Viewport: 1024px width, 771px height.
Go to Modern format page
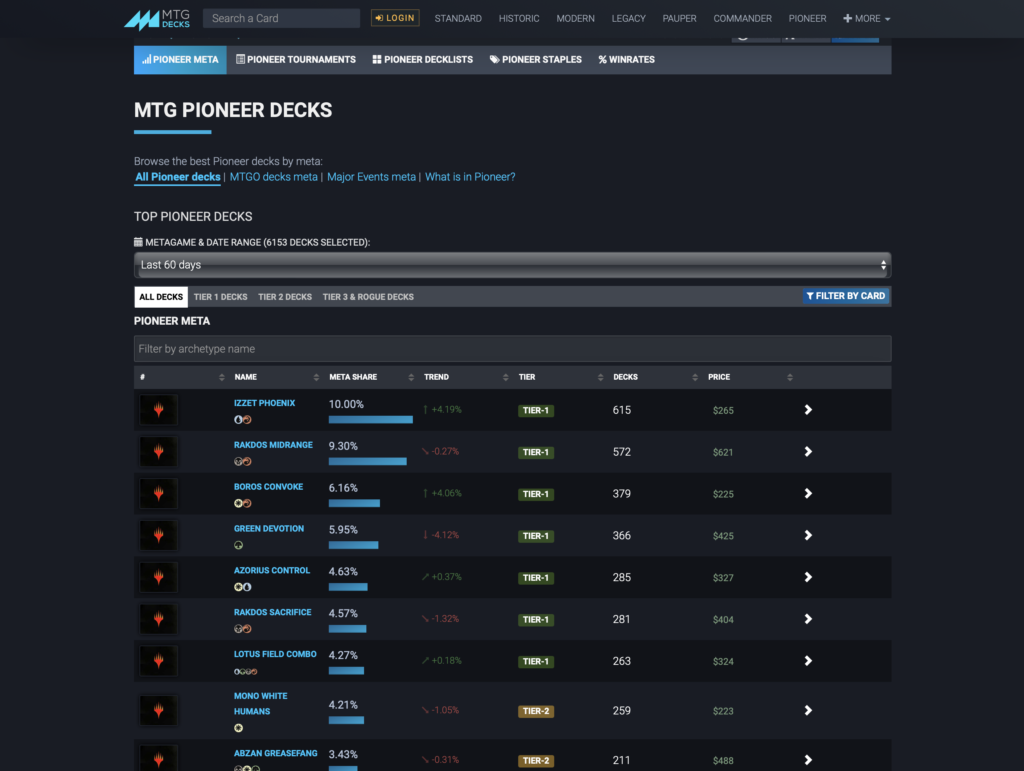pos(575,18)
